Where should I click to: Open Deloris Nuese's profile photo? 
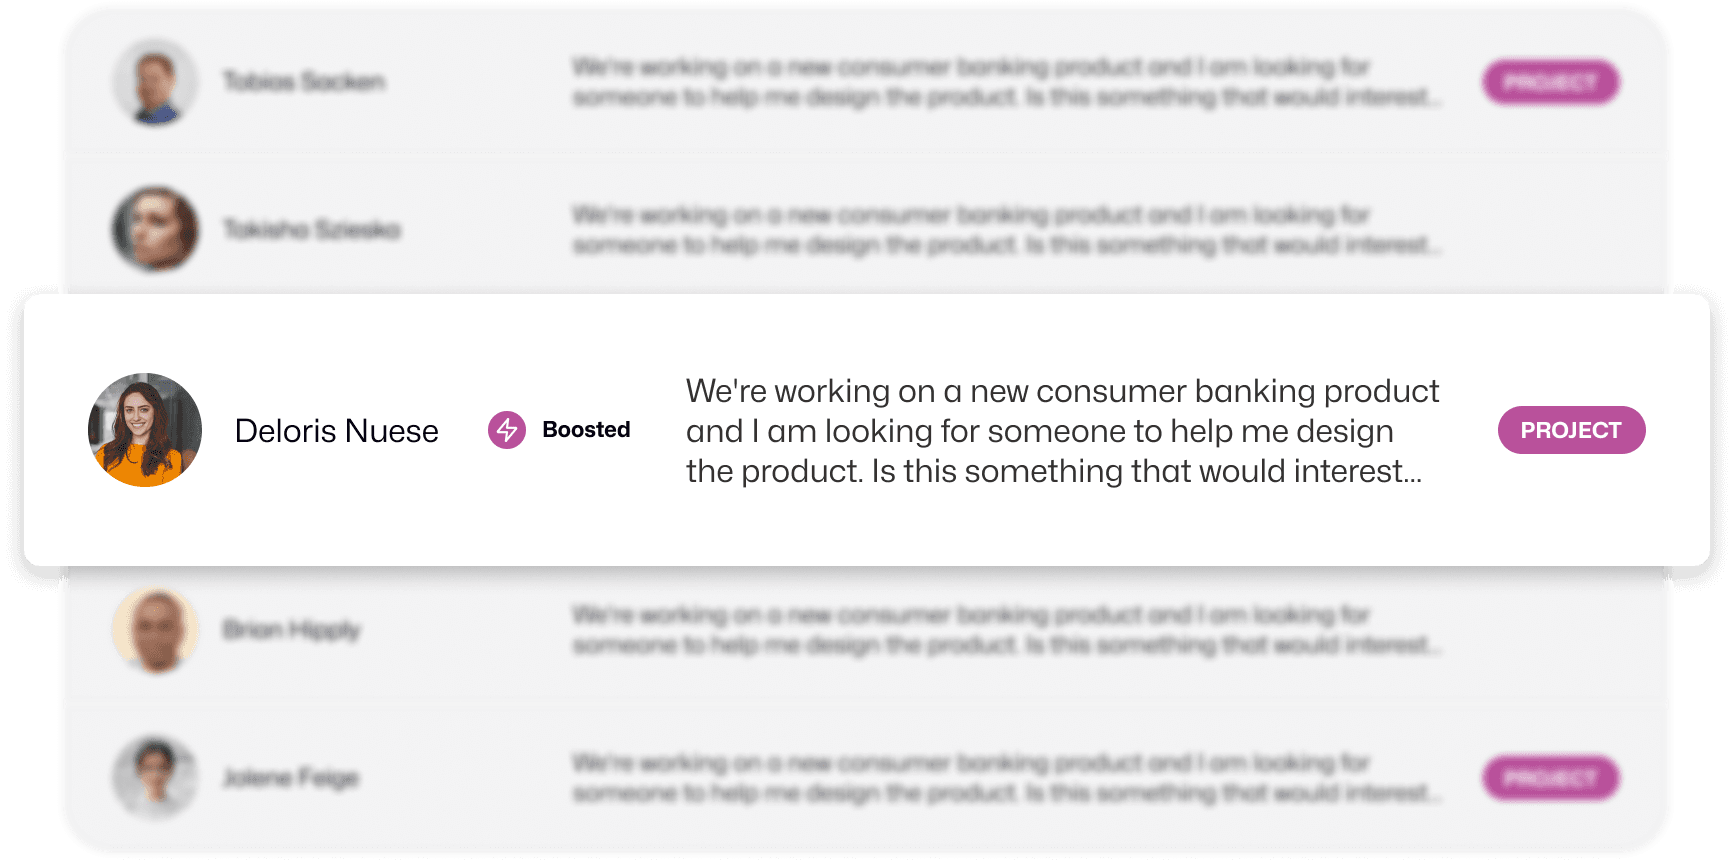[x=145, y=430]
